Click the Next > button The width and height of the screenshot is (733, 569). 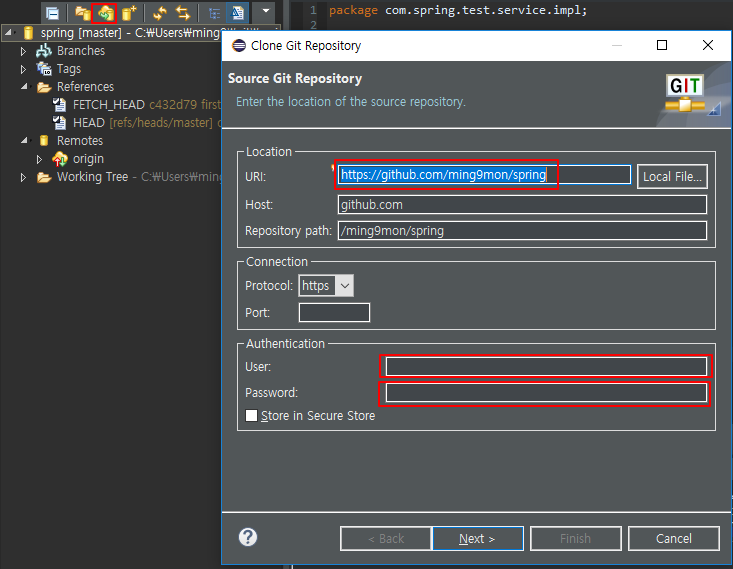point(478,538)
